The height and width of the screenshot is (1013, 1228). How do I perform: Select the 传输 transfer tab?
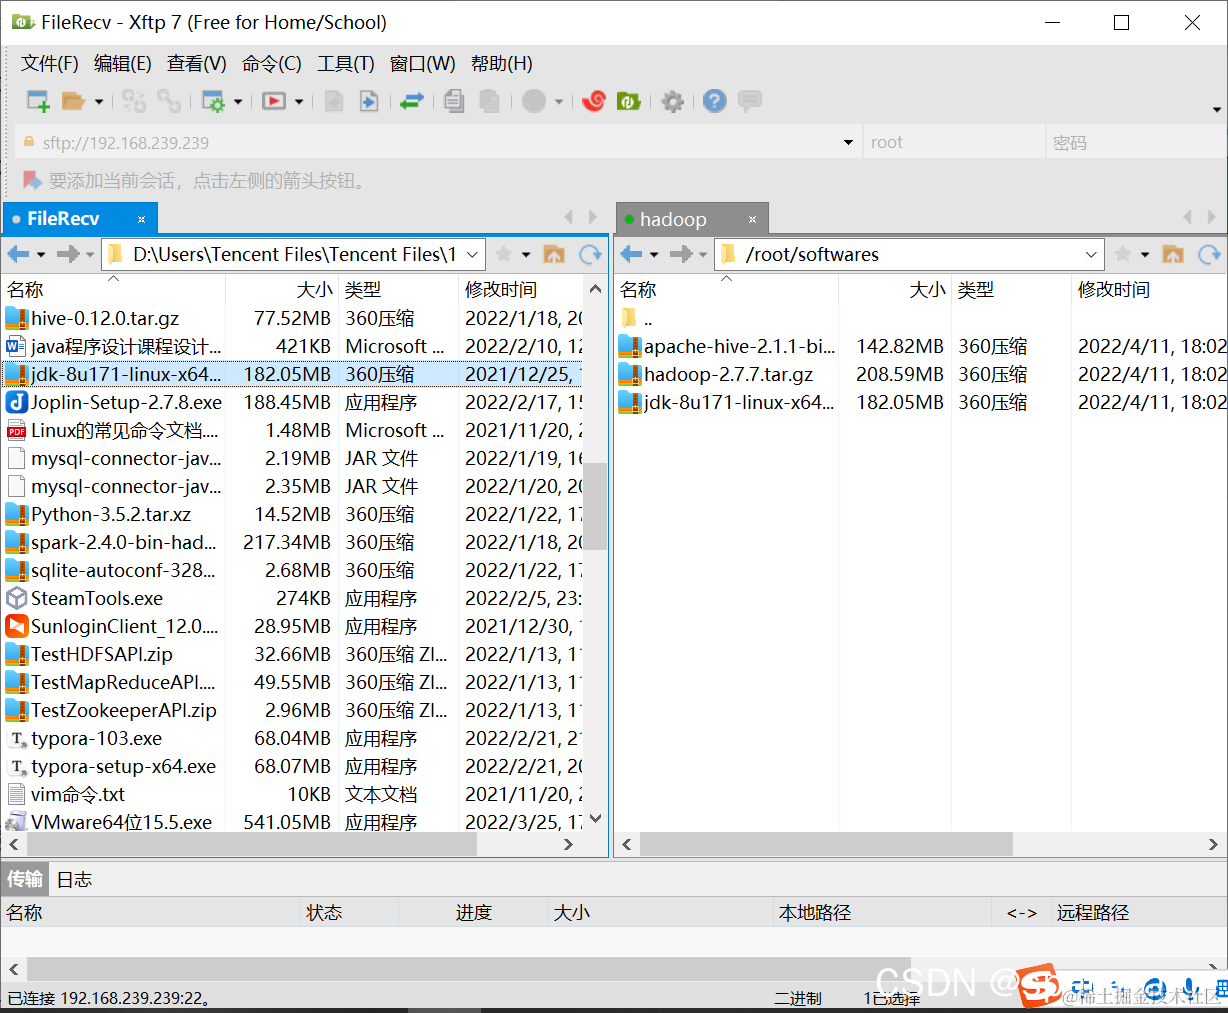(x=25, y=879)
